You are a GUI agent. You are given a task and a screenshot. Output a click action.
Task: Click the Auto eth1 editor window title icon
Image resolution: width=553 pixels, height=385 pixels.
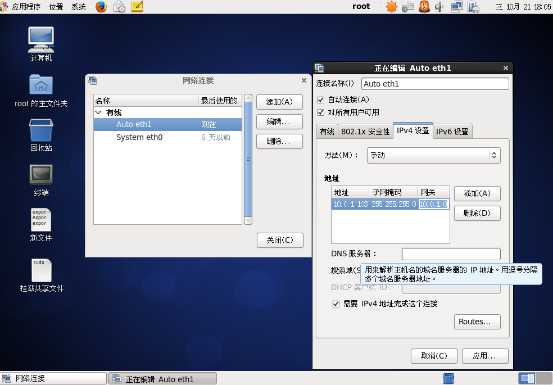[320, 68]
